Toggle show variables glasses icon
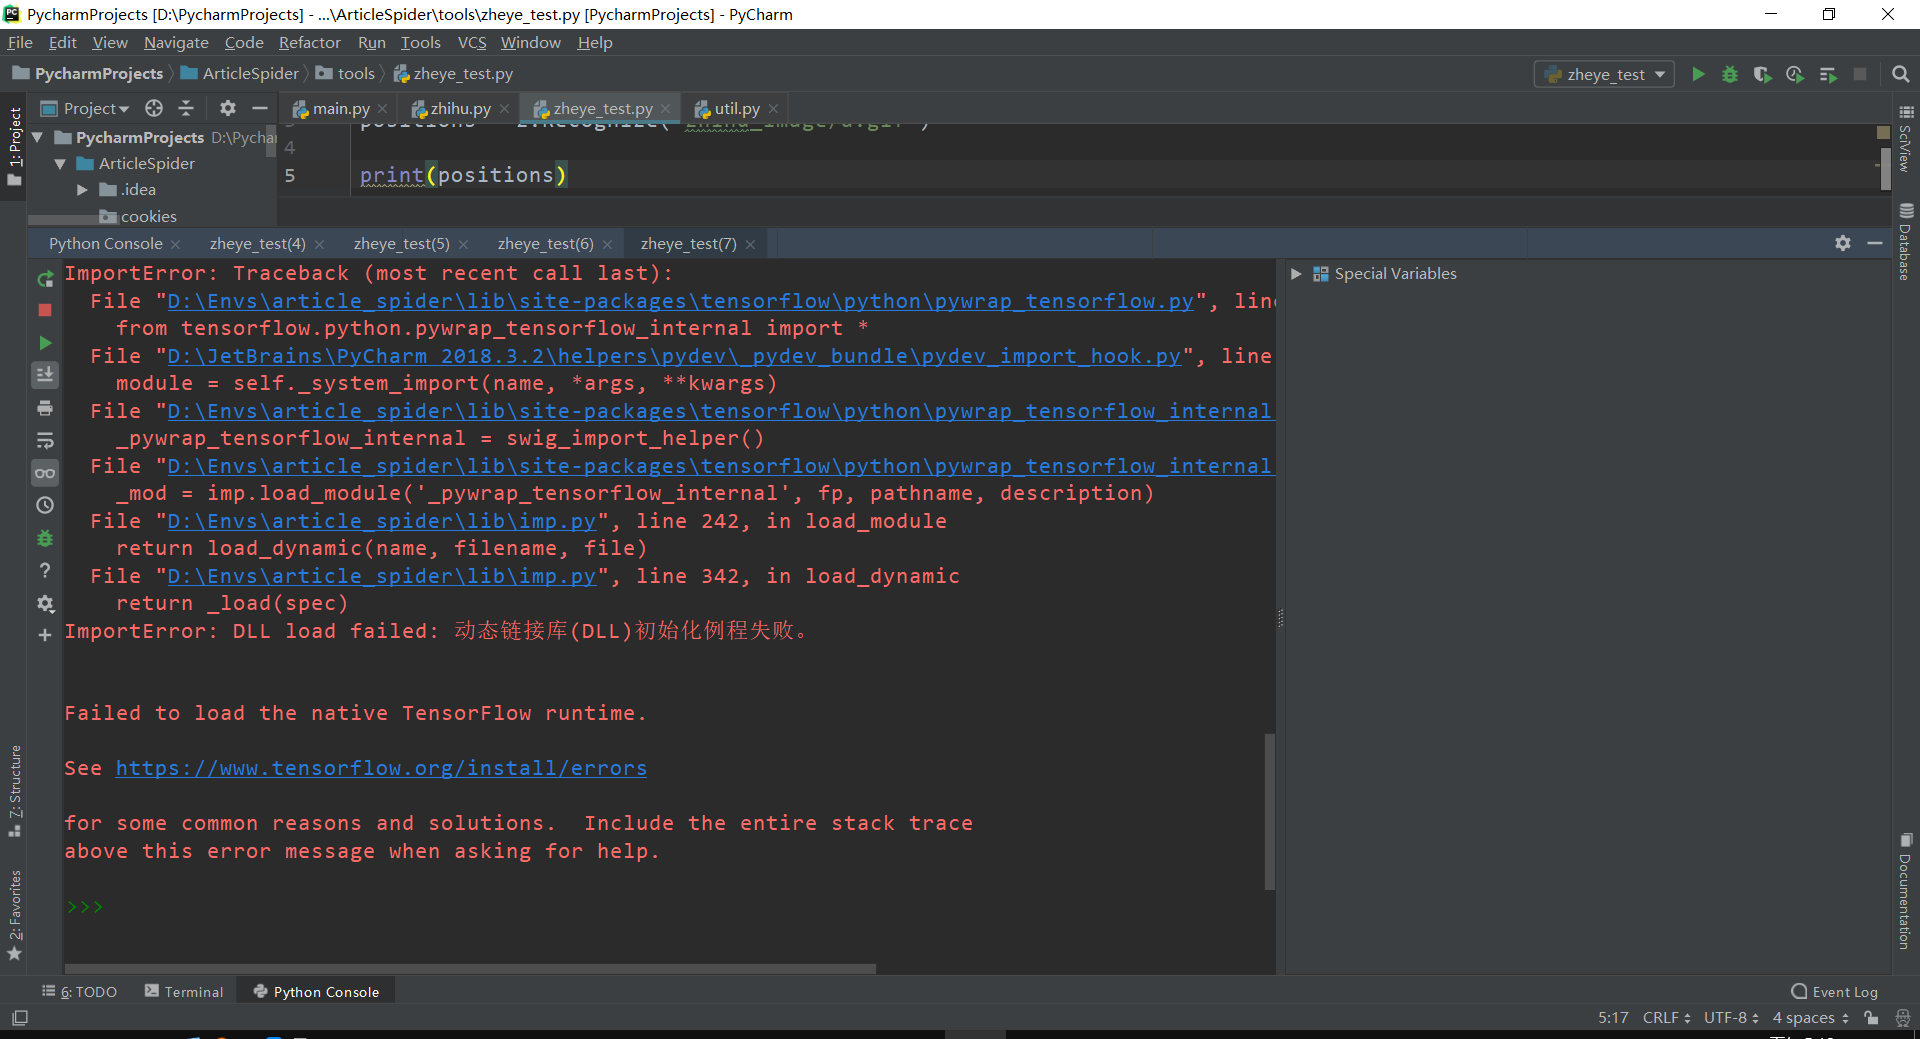The image size is (1920, 1039). coord(45,473)
